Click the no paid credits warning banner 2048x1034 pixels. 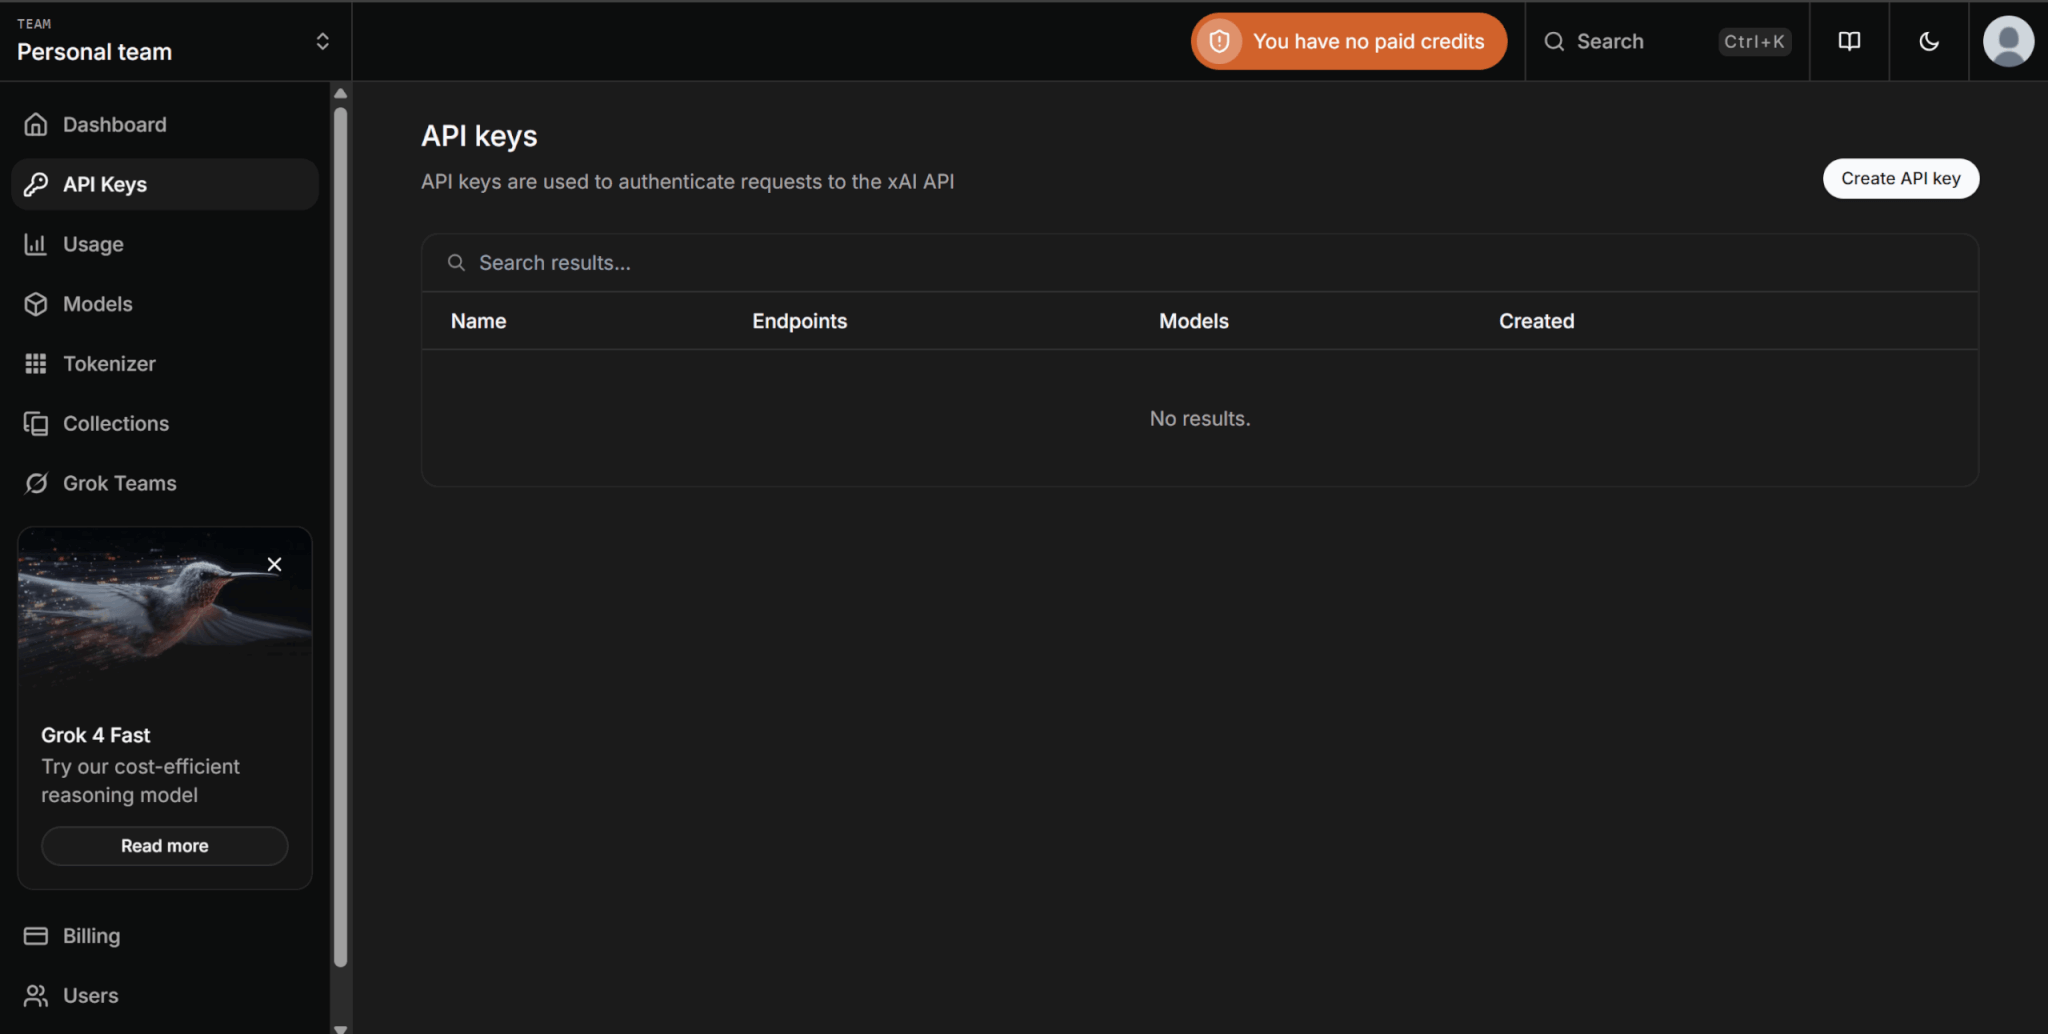point(1348,41)
